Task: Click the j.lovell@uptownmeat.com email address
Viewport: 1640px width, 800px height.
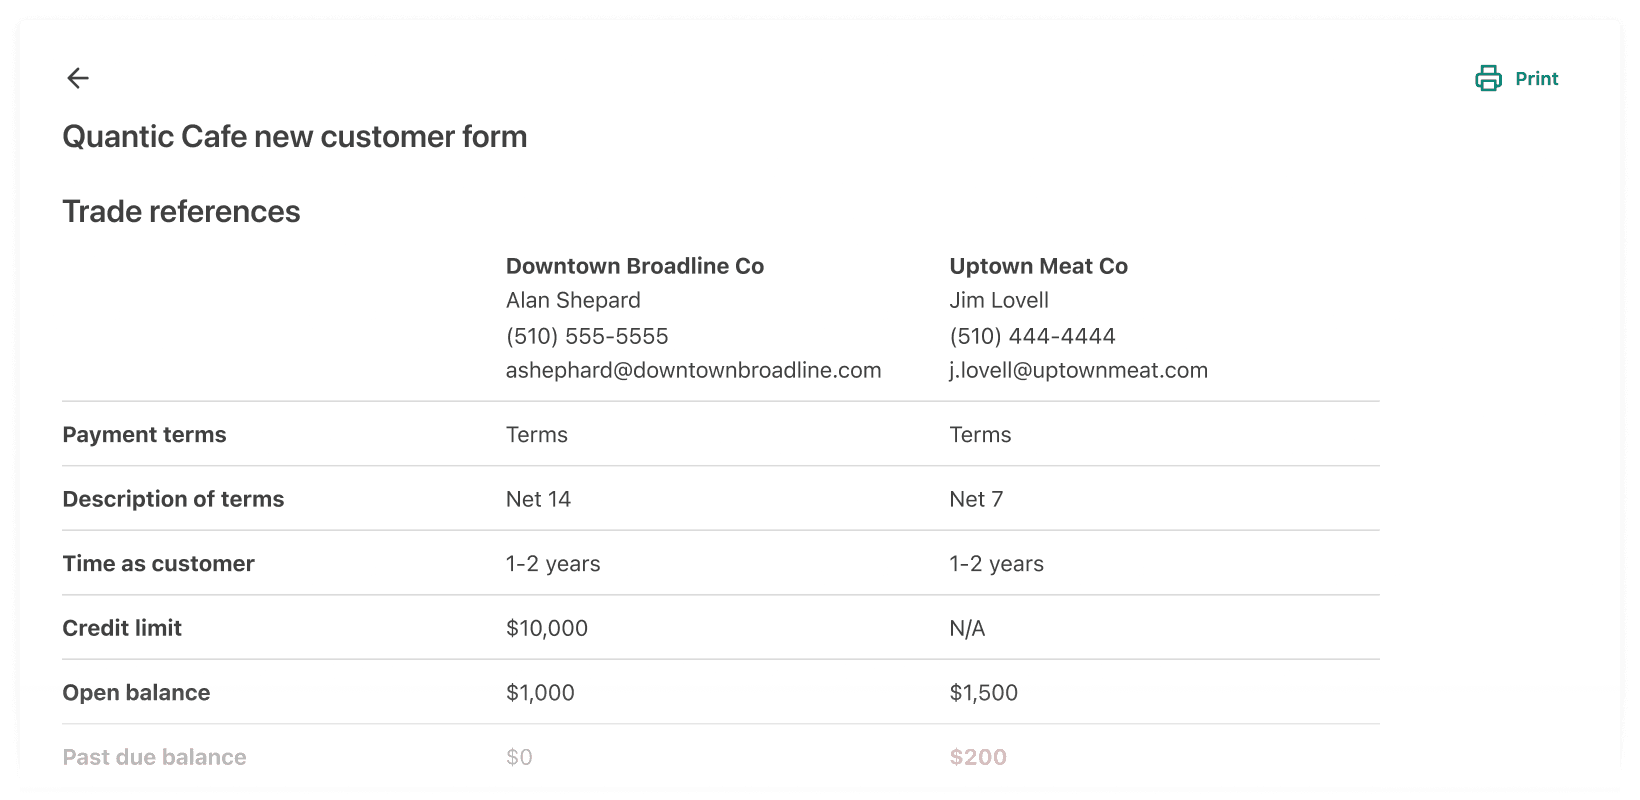Action: tap(1078, 371)
